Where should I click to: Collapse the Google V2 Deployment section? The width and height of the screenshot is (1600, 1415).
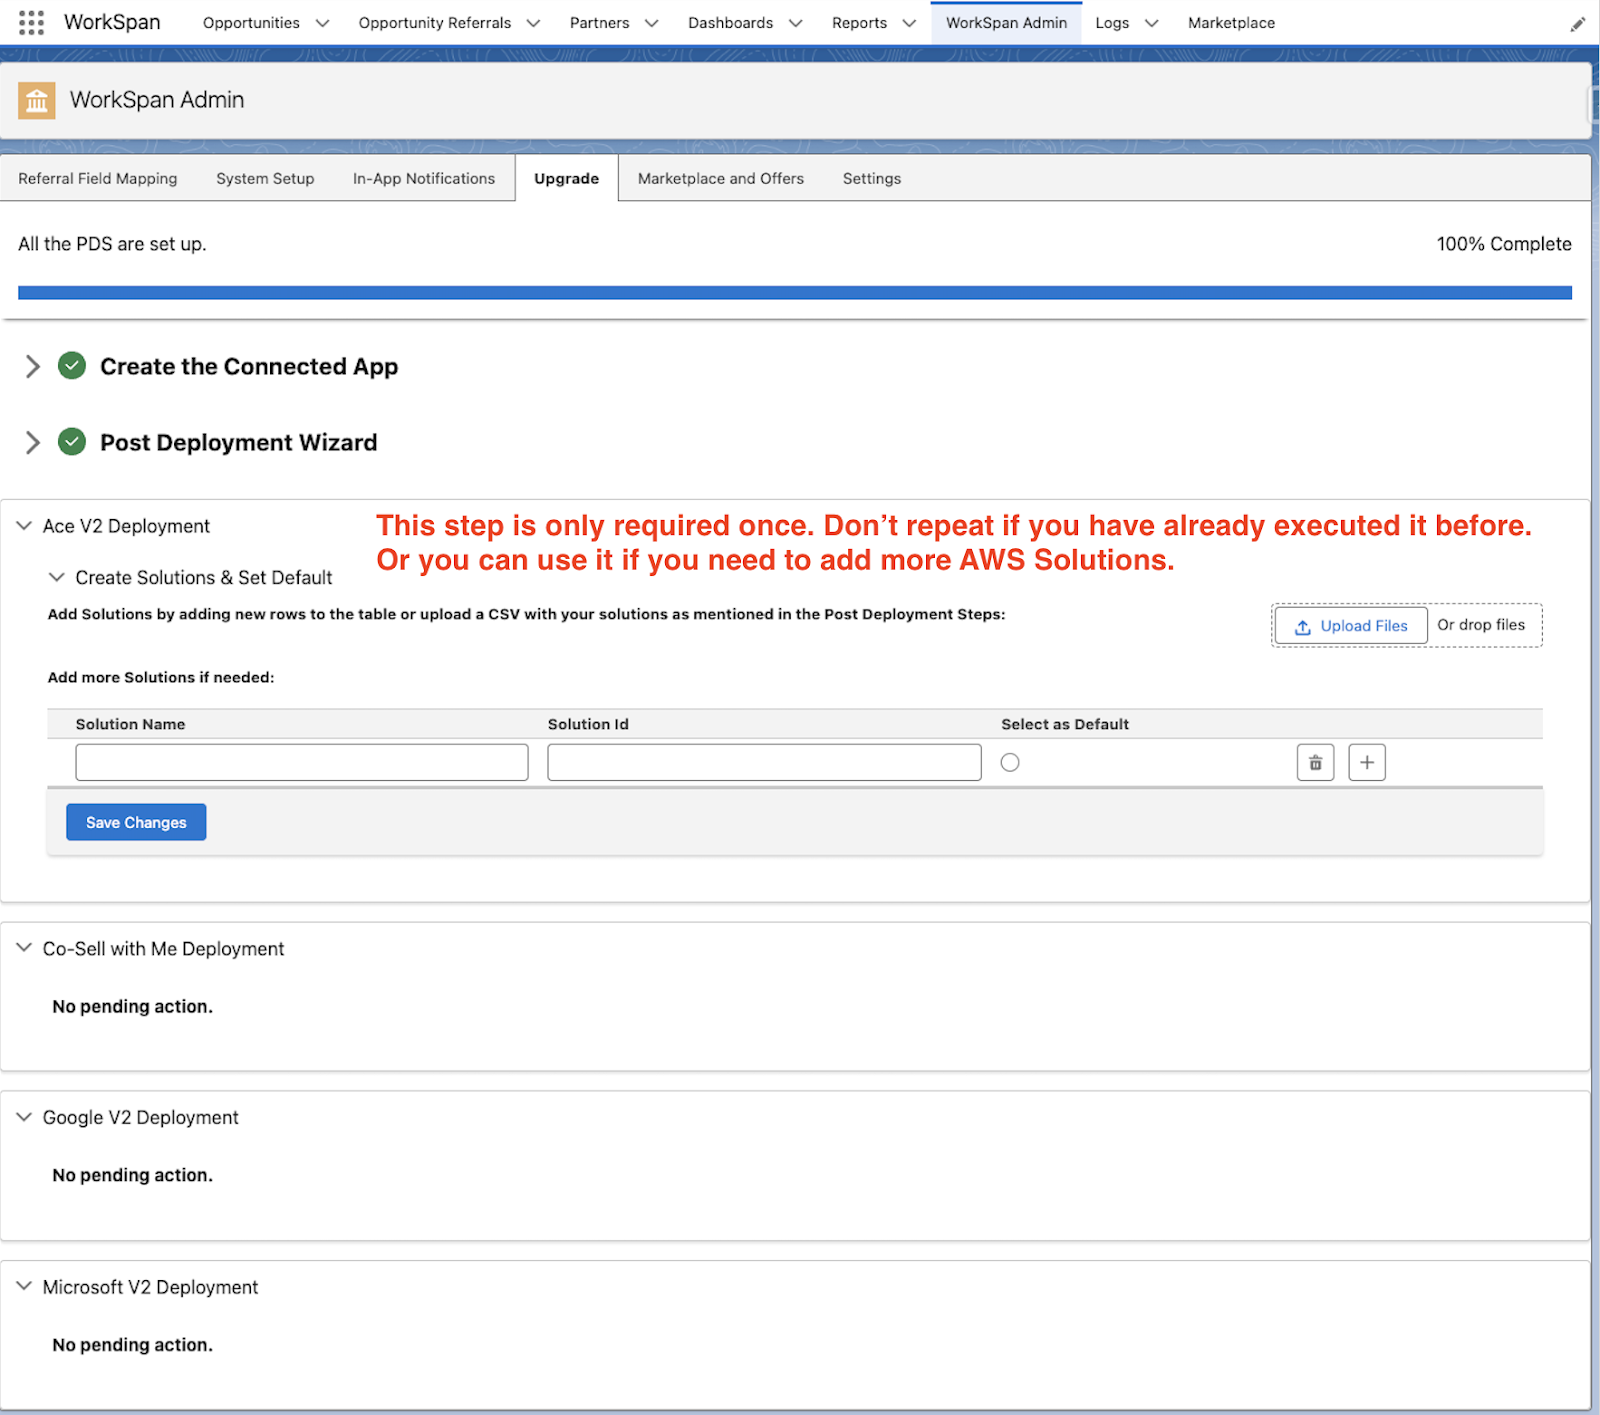click(24, 1117)
